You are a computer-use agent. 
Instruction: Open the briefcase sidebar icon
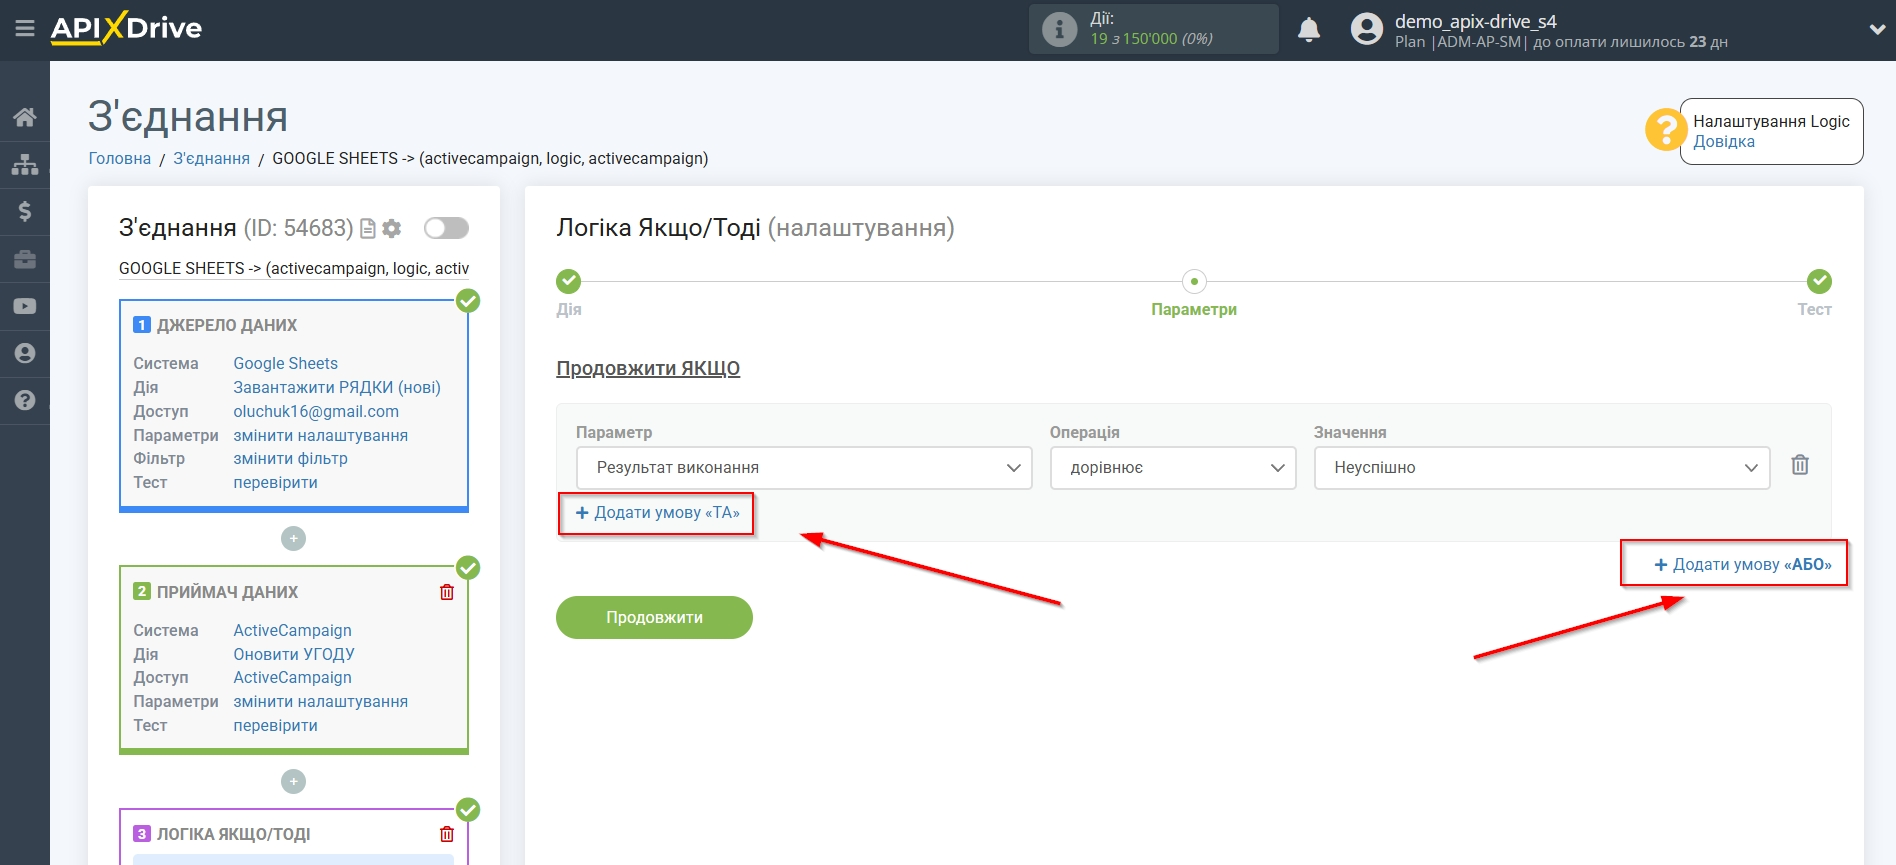click(25, 259)
